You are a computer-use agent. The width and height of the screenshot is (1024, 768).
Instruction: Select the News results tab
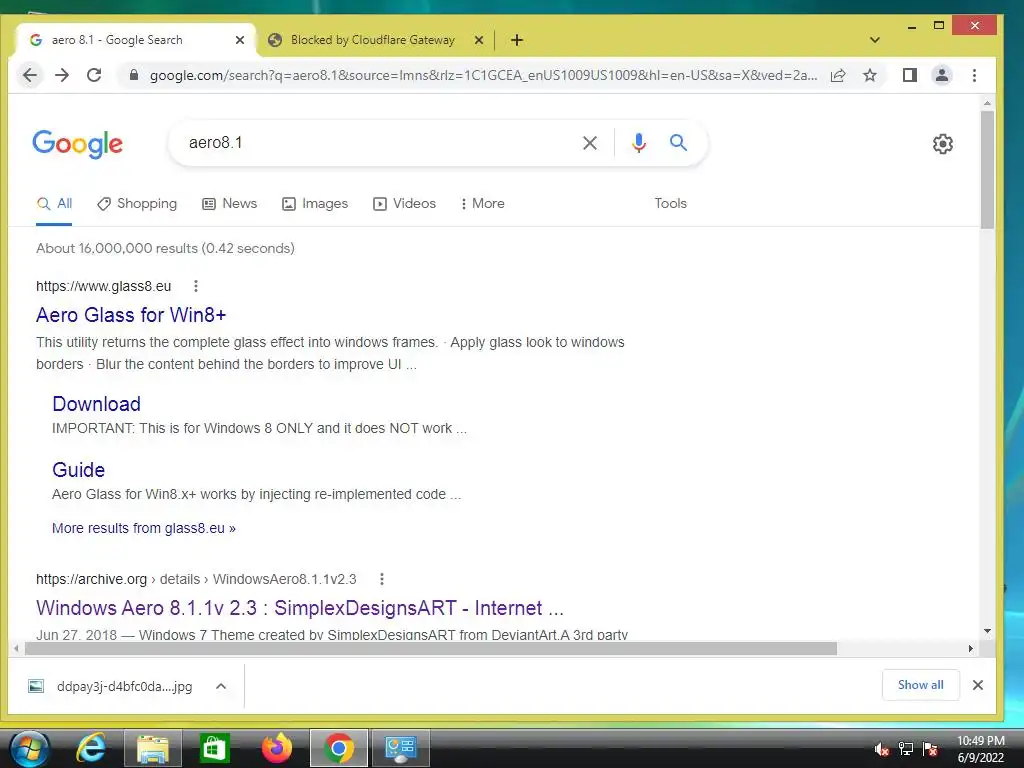point(230,204)
